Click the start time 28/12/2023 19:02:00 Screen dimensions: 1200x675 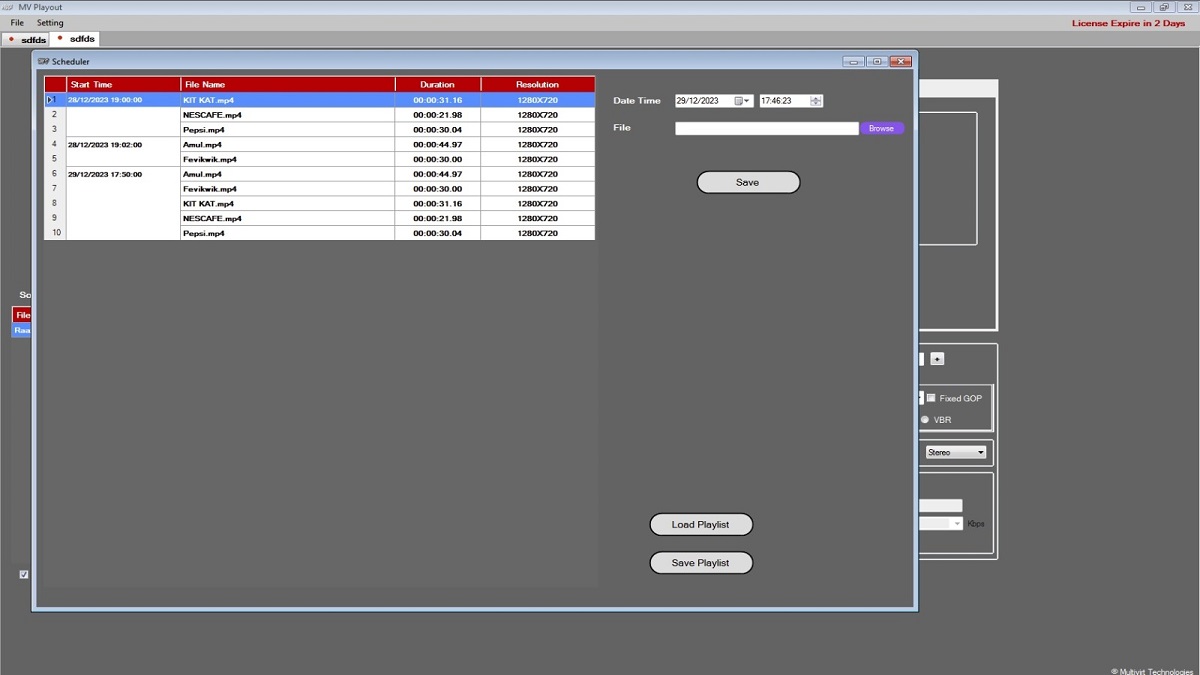tap(105, 144)
